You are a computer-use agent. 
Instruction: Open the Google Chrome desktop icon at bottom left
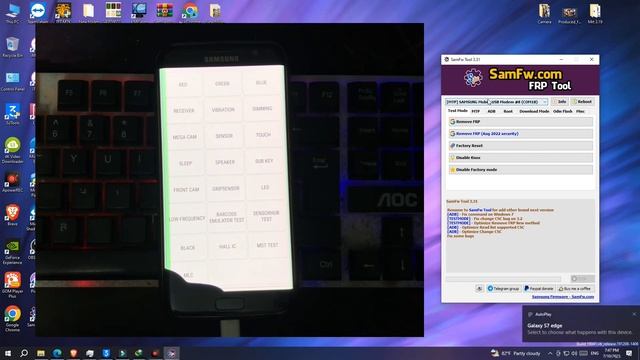(12, 319)
